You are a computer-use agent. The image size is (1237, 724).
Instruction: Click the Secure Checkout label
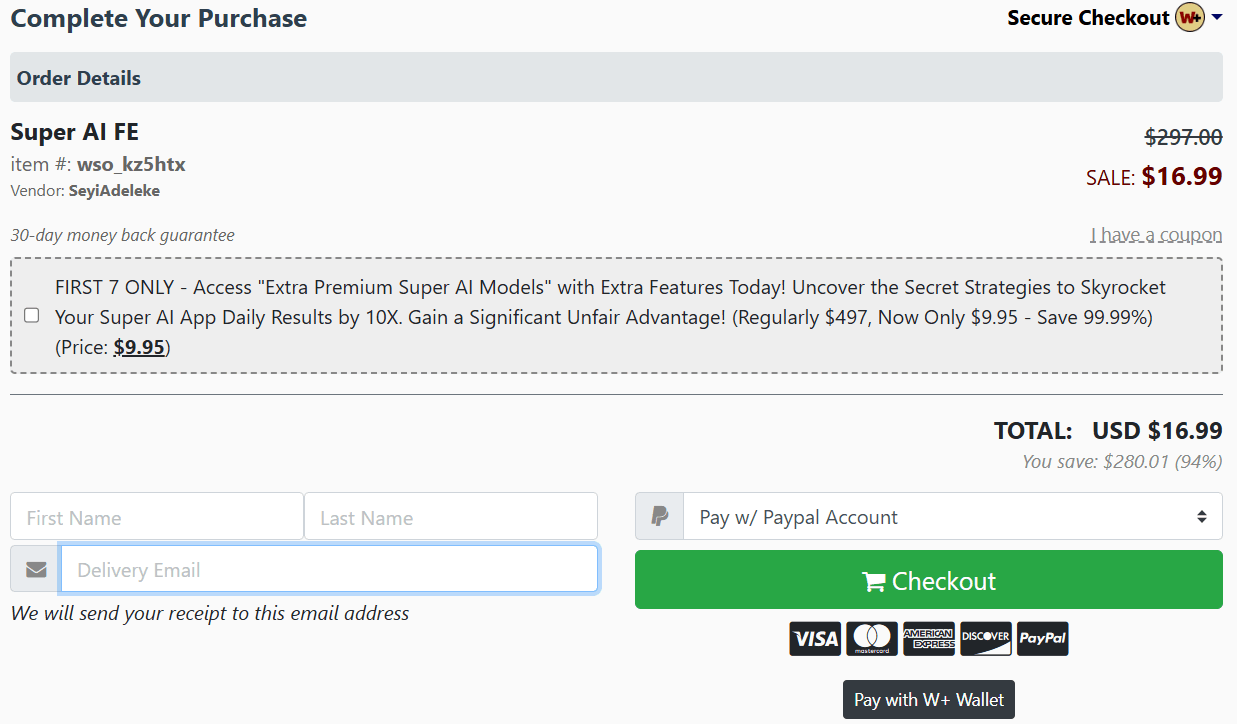tap(1087, 17)
